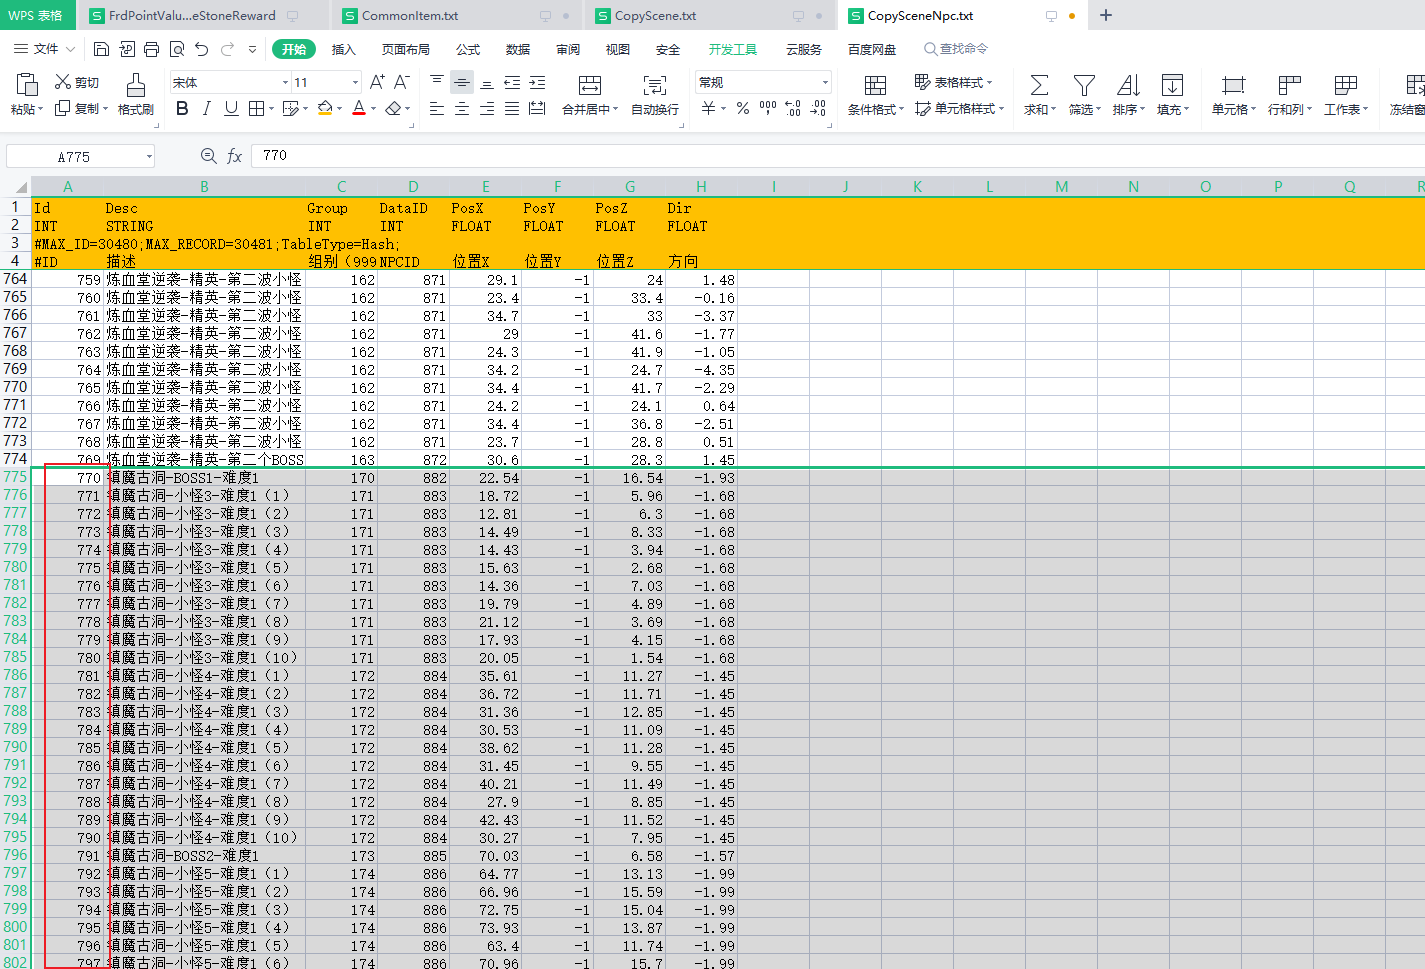Screen dimensions: 1425x969
Task: Pick the red font color swatch
Action: pyautogui.click(x=359, y=108)
